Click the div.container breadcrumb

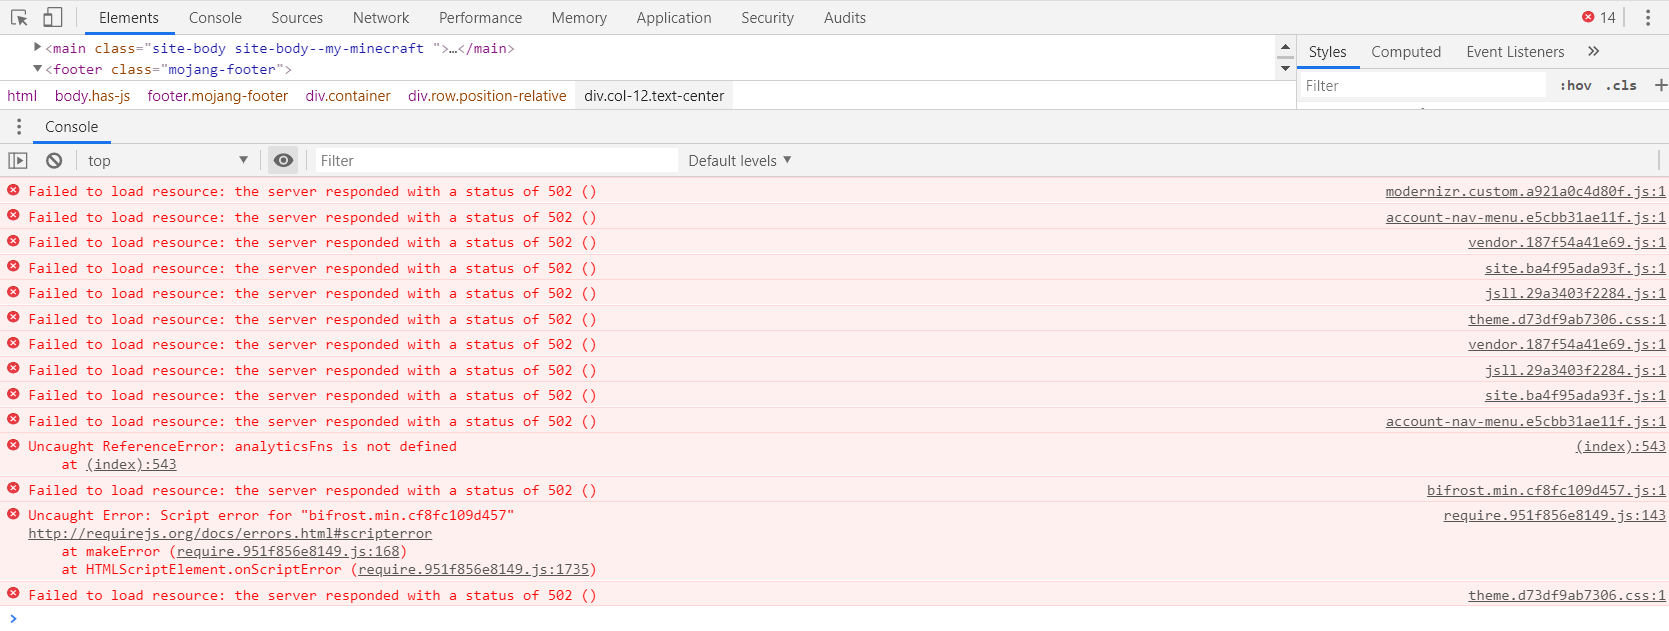coord(348,96)
